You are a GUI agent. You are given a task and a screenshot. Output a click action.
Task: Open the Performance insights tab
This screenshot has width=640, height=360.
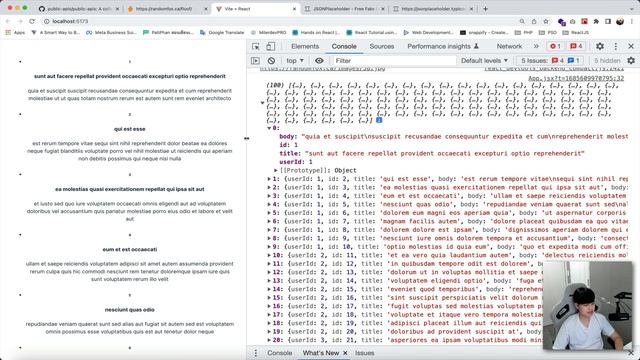(443, 47)
